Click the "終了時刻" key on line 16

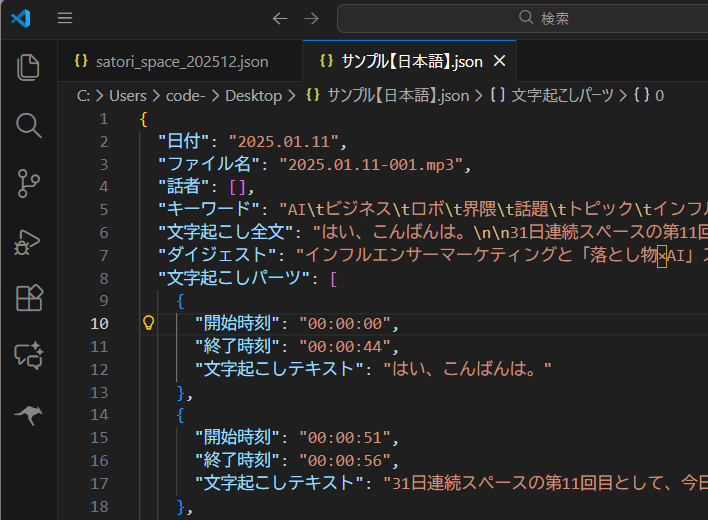point(238,460)
